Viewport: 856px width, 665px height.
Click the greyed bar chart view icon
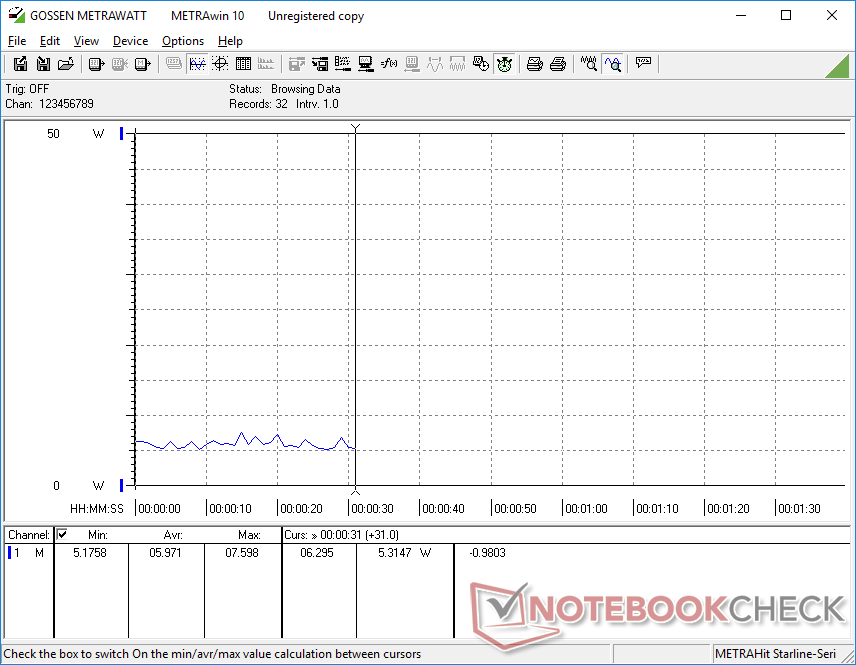[x=266, y=64]
